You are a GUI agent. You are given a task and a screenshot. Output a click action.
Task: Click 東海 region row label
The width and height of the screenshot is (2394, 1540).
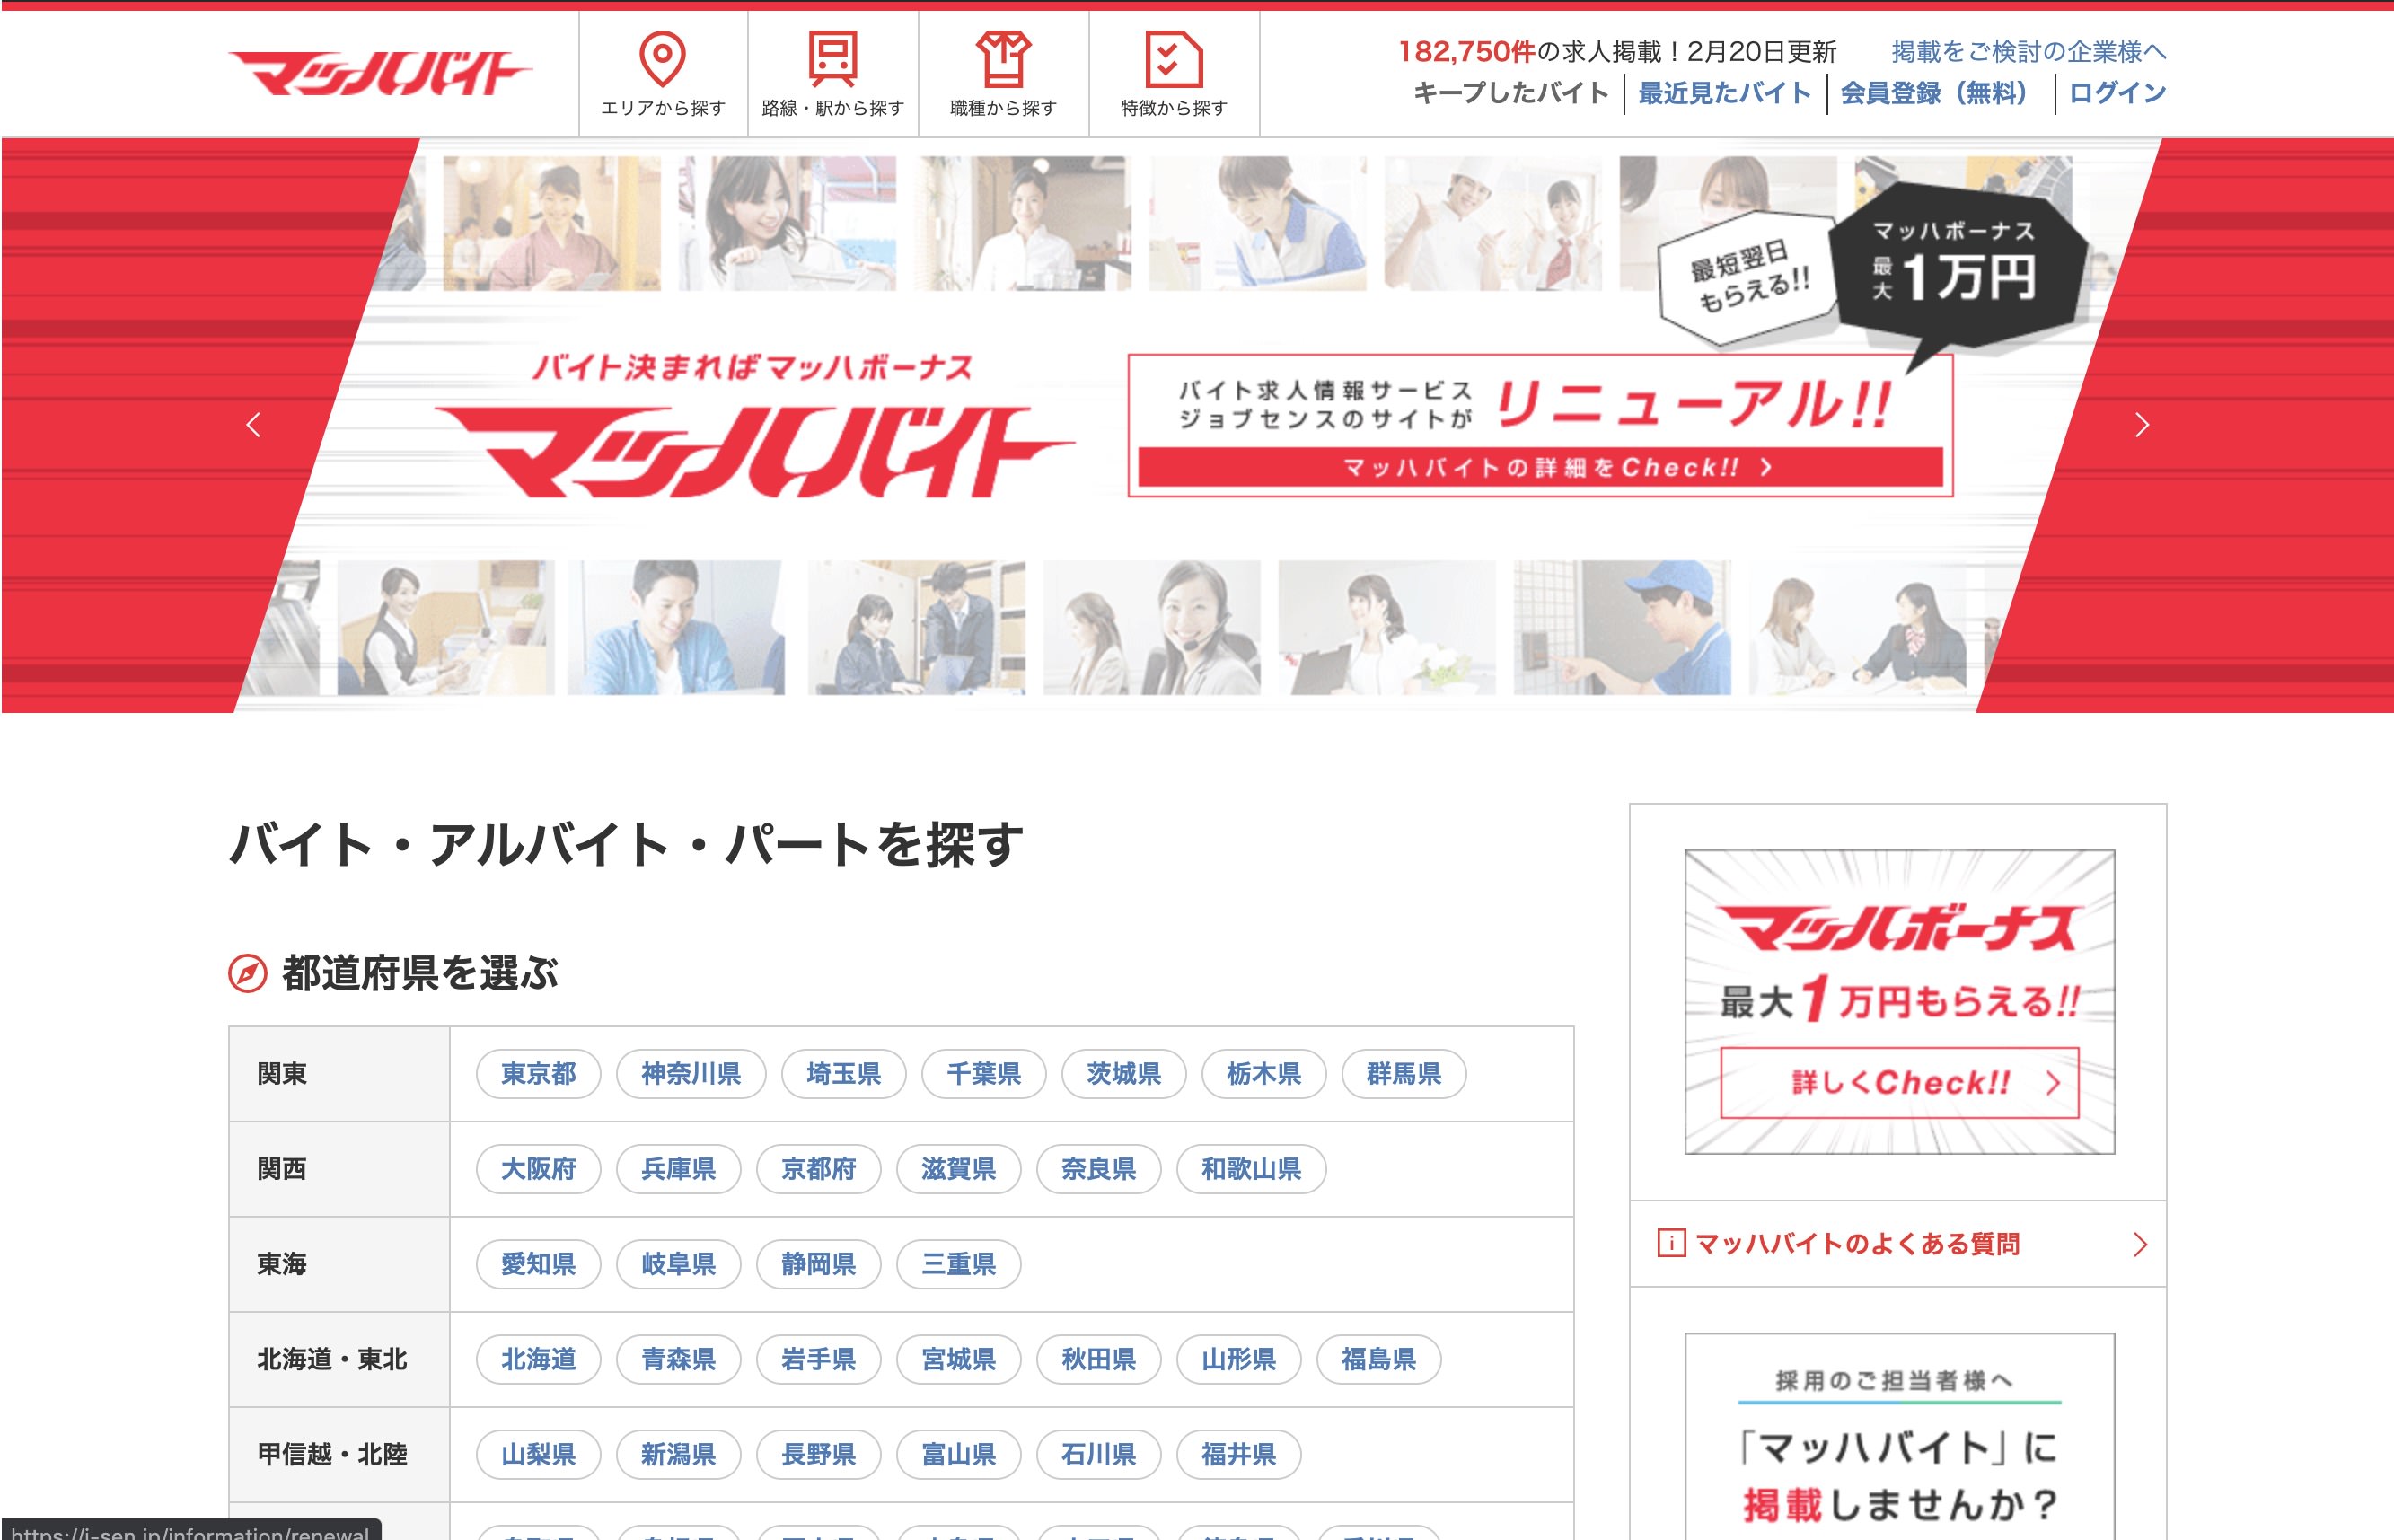(282, 1264)
